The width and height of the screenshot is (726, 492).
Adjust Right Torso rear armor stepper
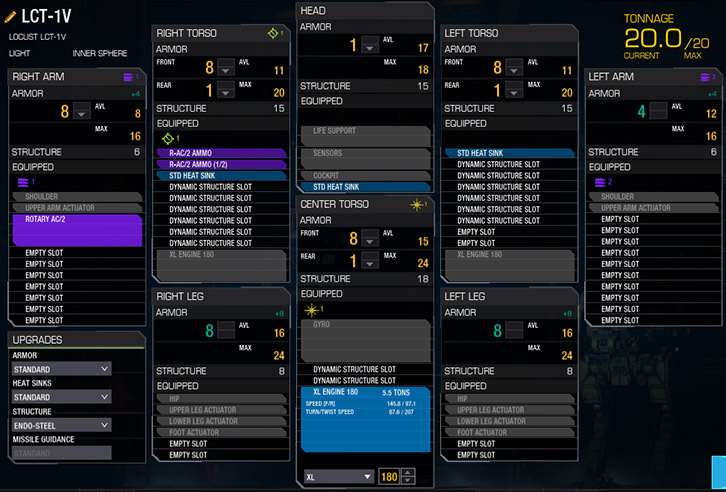[x=225, y=89]
